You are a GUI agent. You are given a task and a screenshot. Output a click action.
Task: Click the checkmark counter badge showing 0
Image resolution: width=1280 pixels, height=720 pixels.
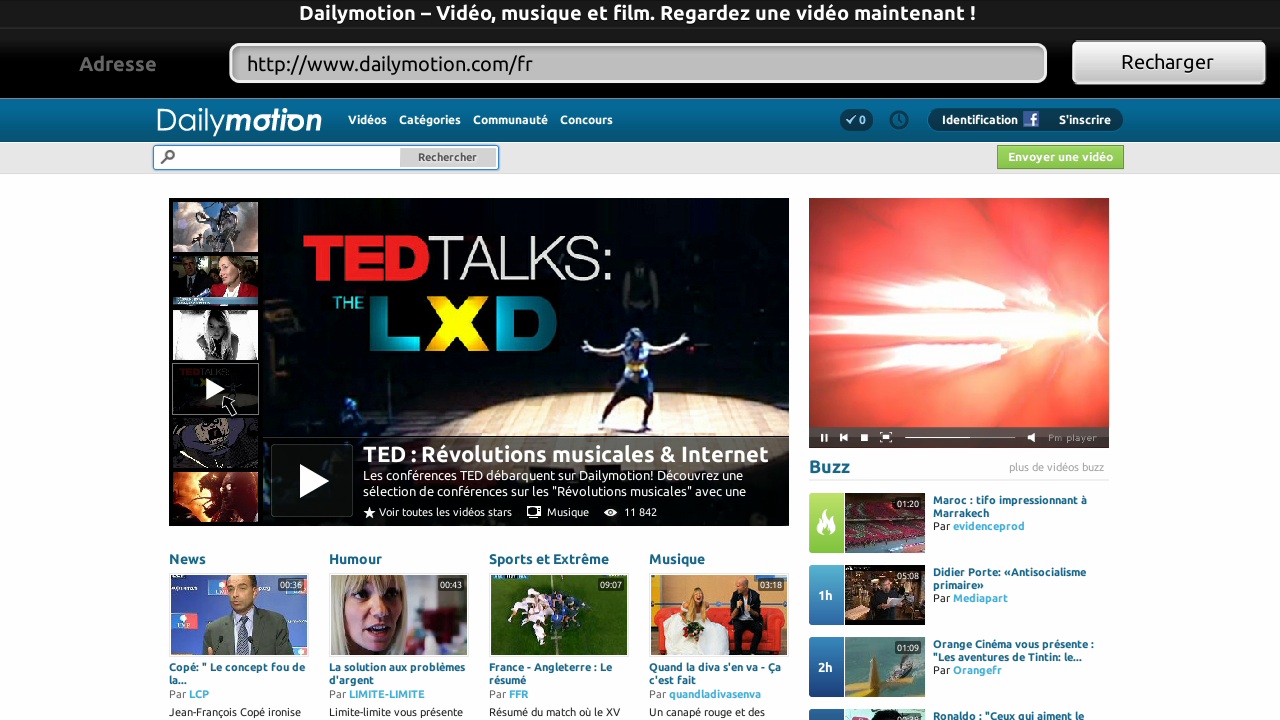coord(856,120)
